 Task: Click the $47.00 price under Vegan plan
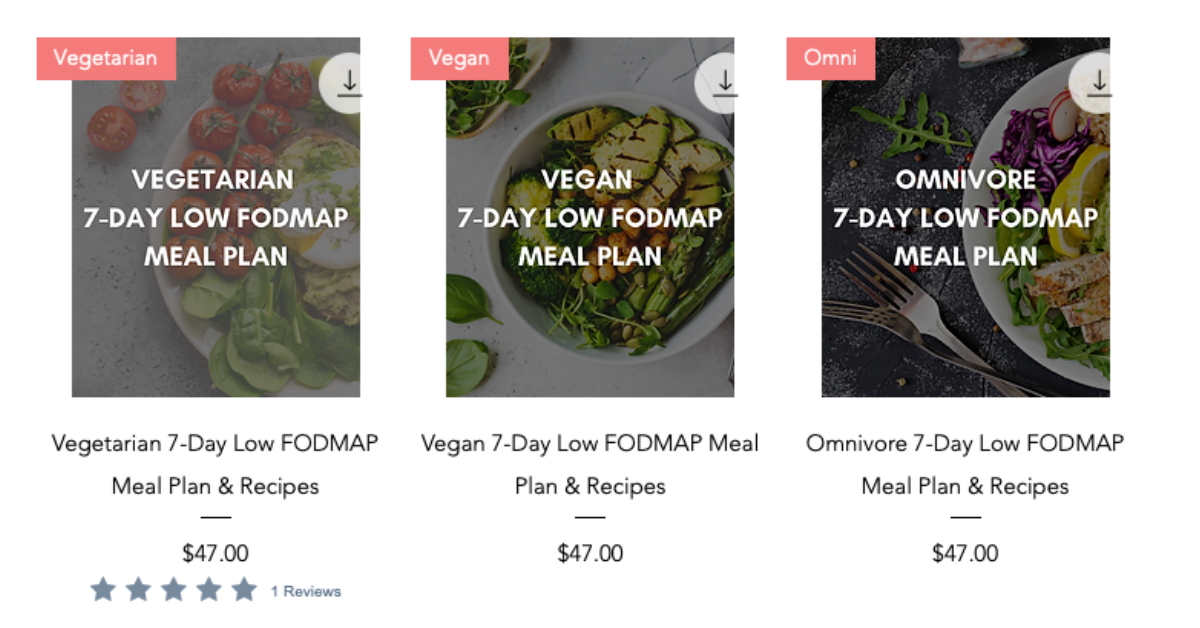point(590,553)
